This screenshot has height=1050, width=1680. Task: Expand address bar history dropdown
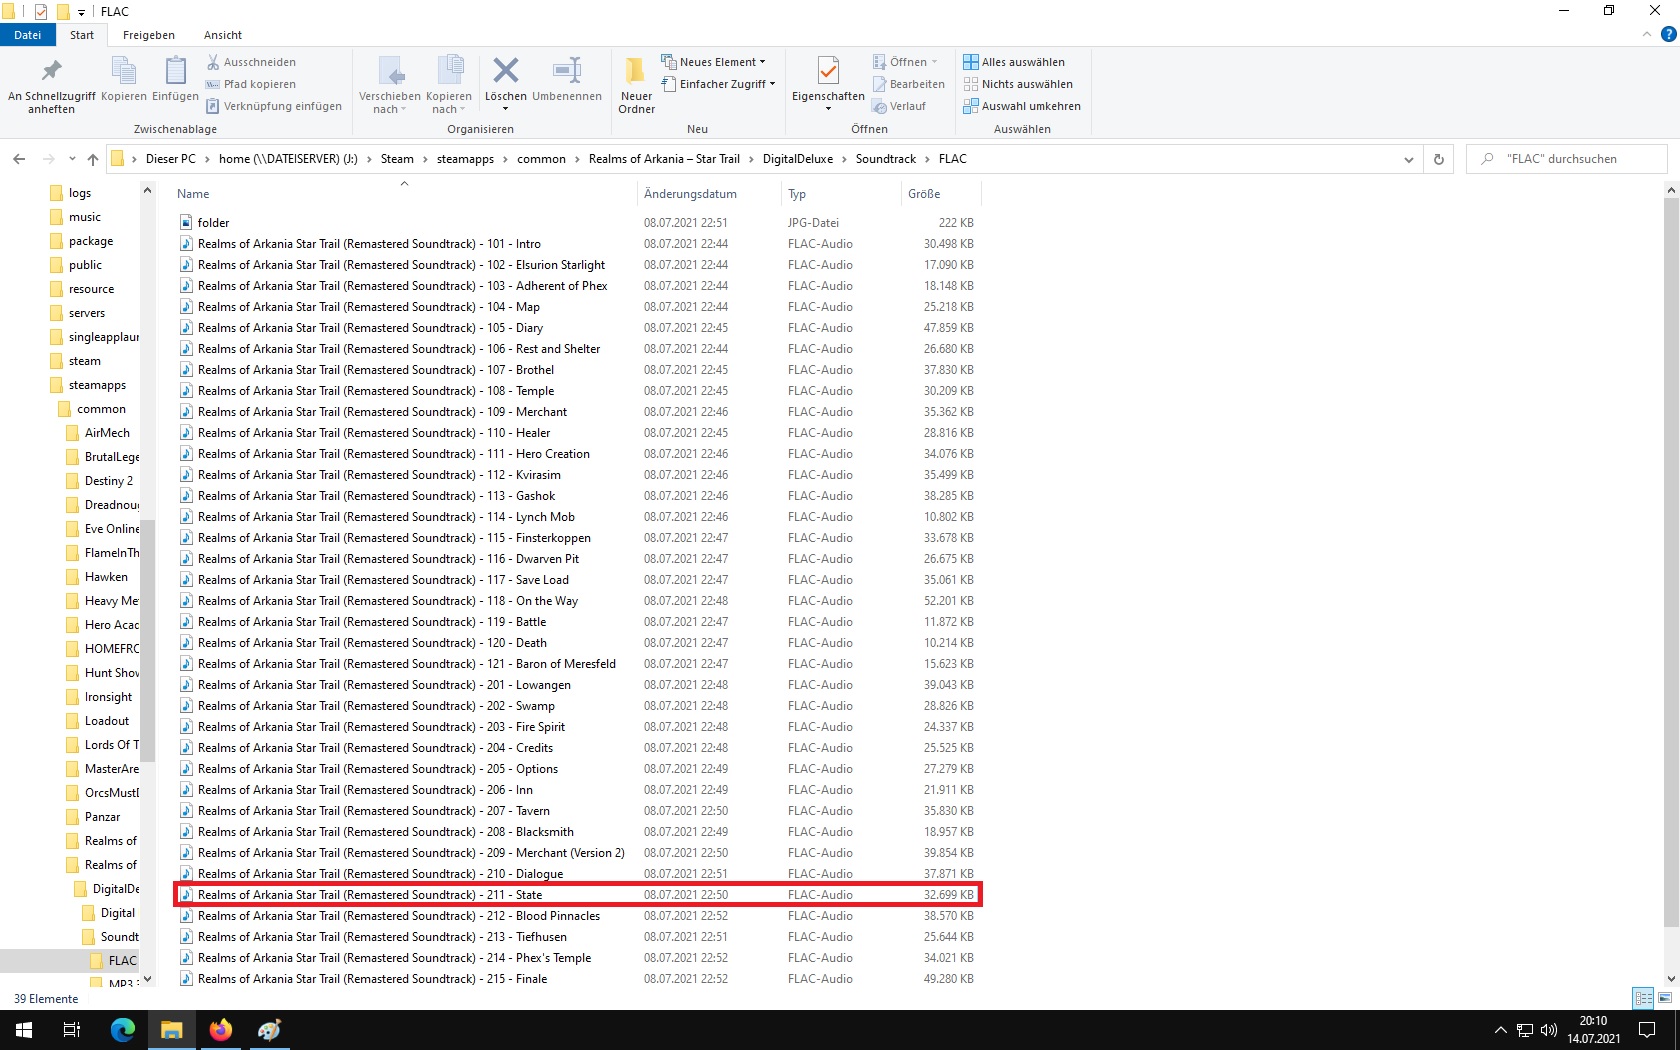pyautogui.click(x=1409, y=159)
